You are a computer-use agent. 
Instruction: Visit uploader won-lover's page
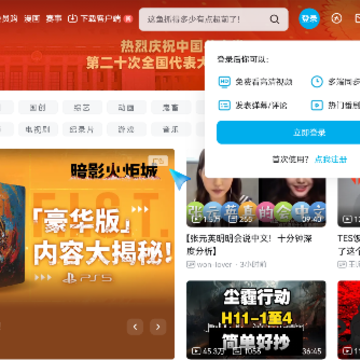(214, 265)
